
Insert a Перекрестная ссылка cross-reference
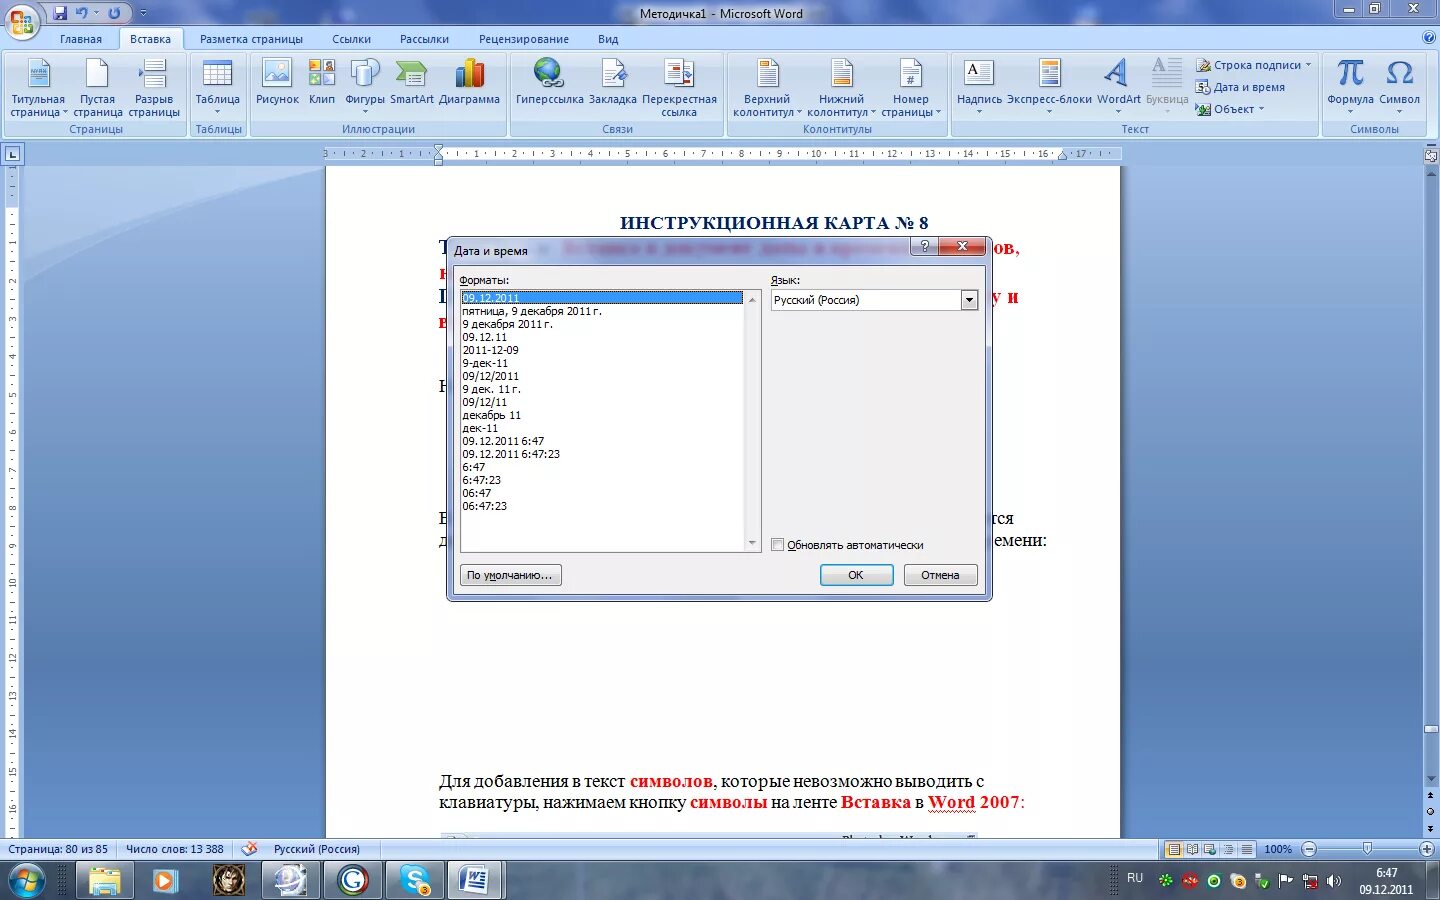(x=679, y=88)
